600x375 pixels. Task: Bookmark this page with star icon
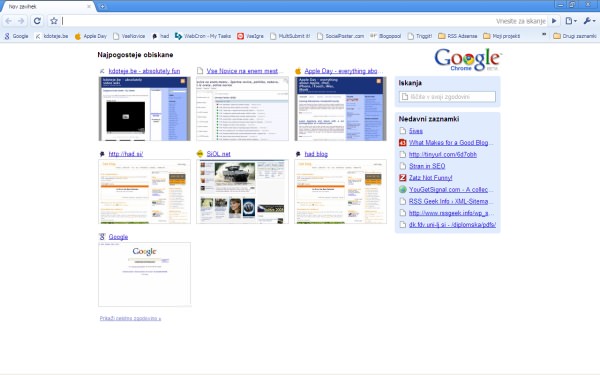(x=54, y=21)
